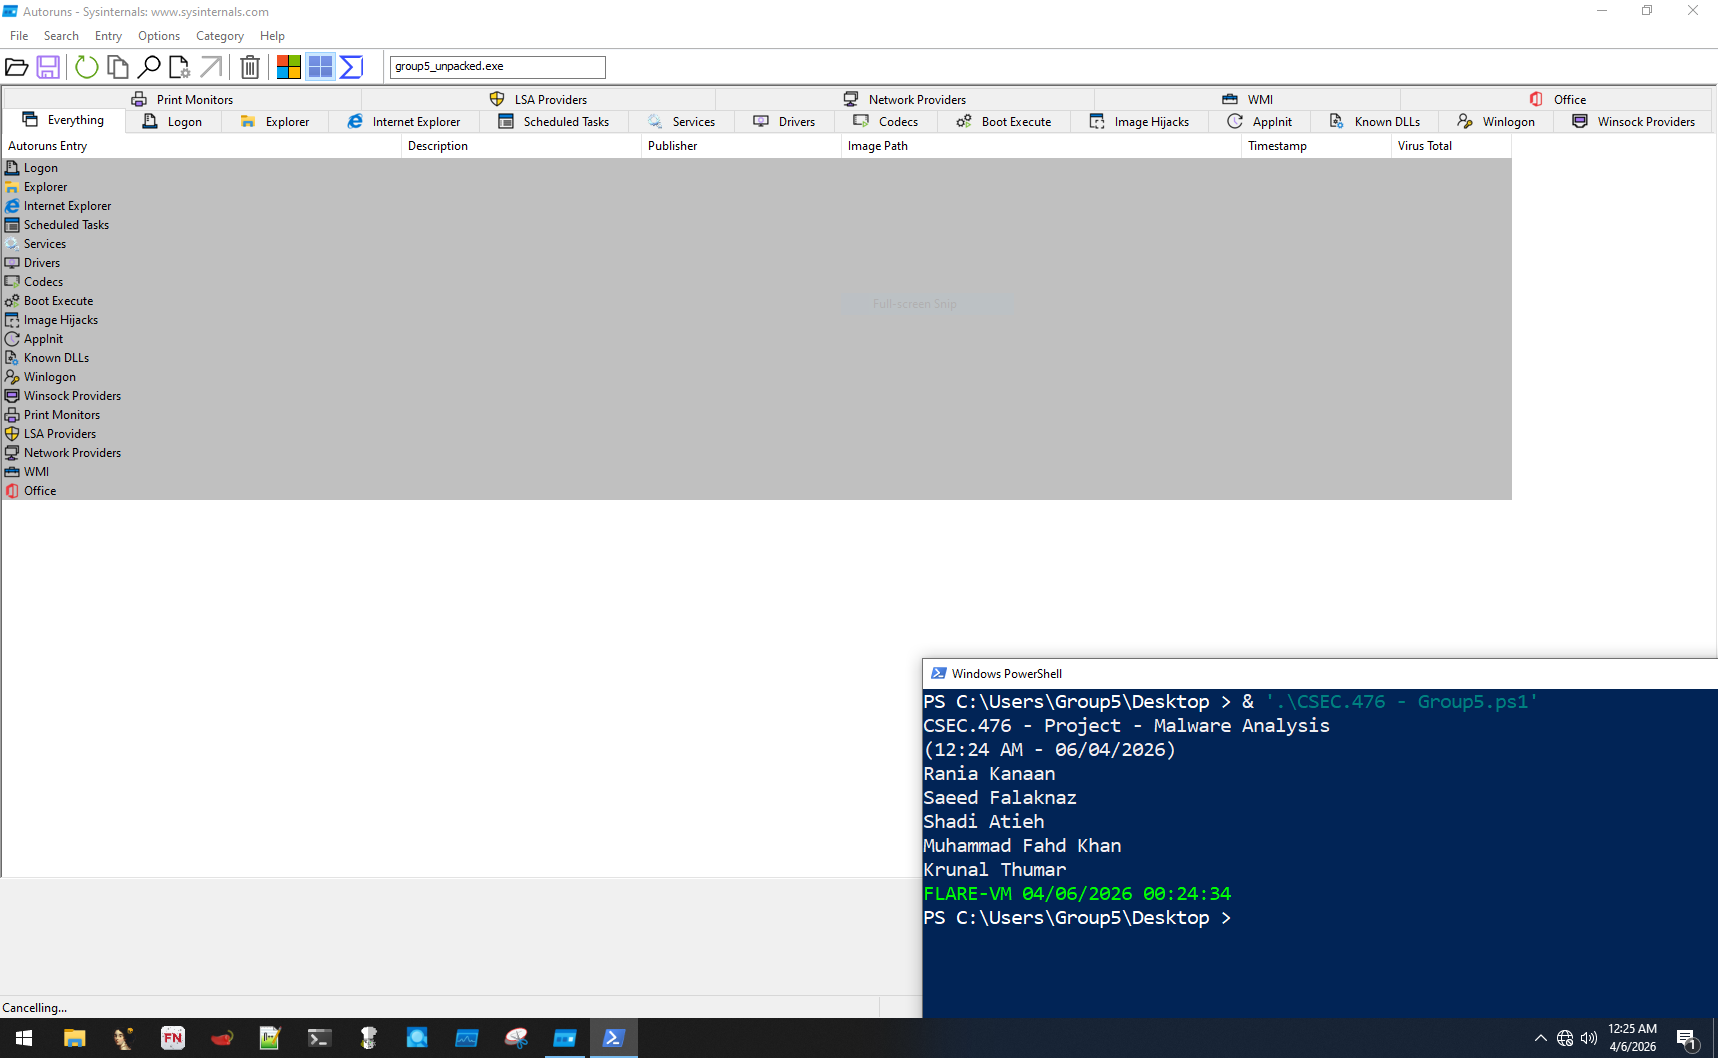Viewport: 1718px width, 1058px height.
Task: Click the Timestamp column header
Action: tap(1277, 145)
